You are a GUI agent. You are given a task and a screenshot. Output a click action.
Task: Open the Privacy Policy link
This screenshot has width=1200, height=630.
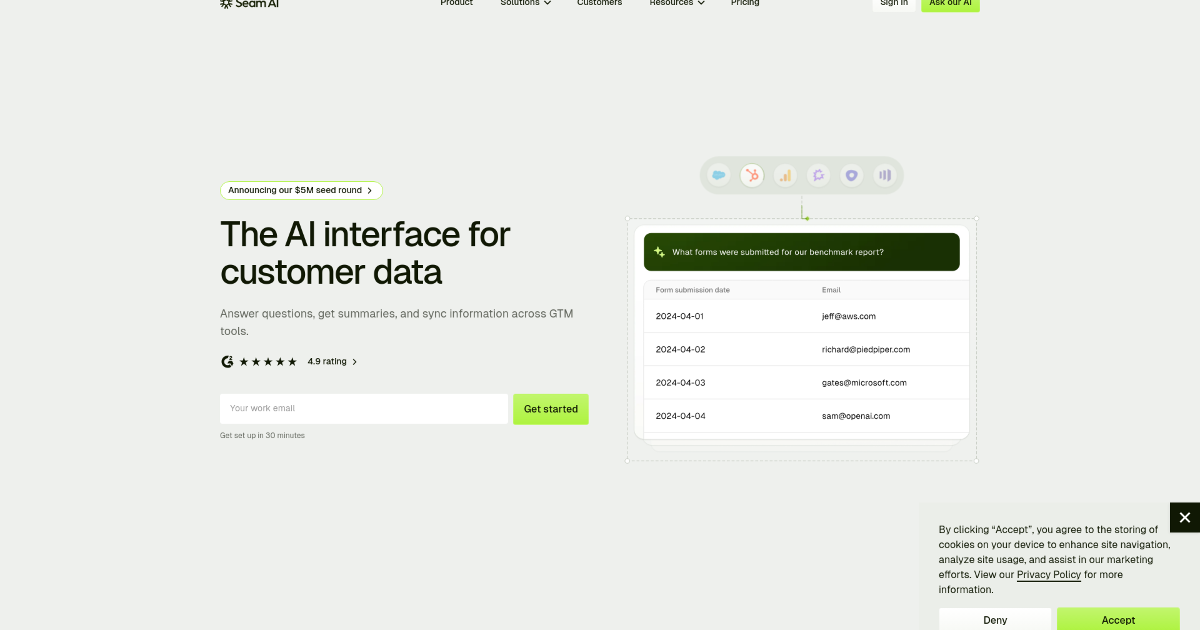coord(1048,575)
